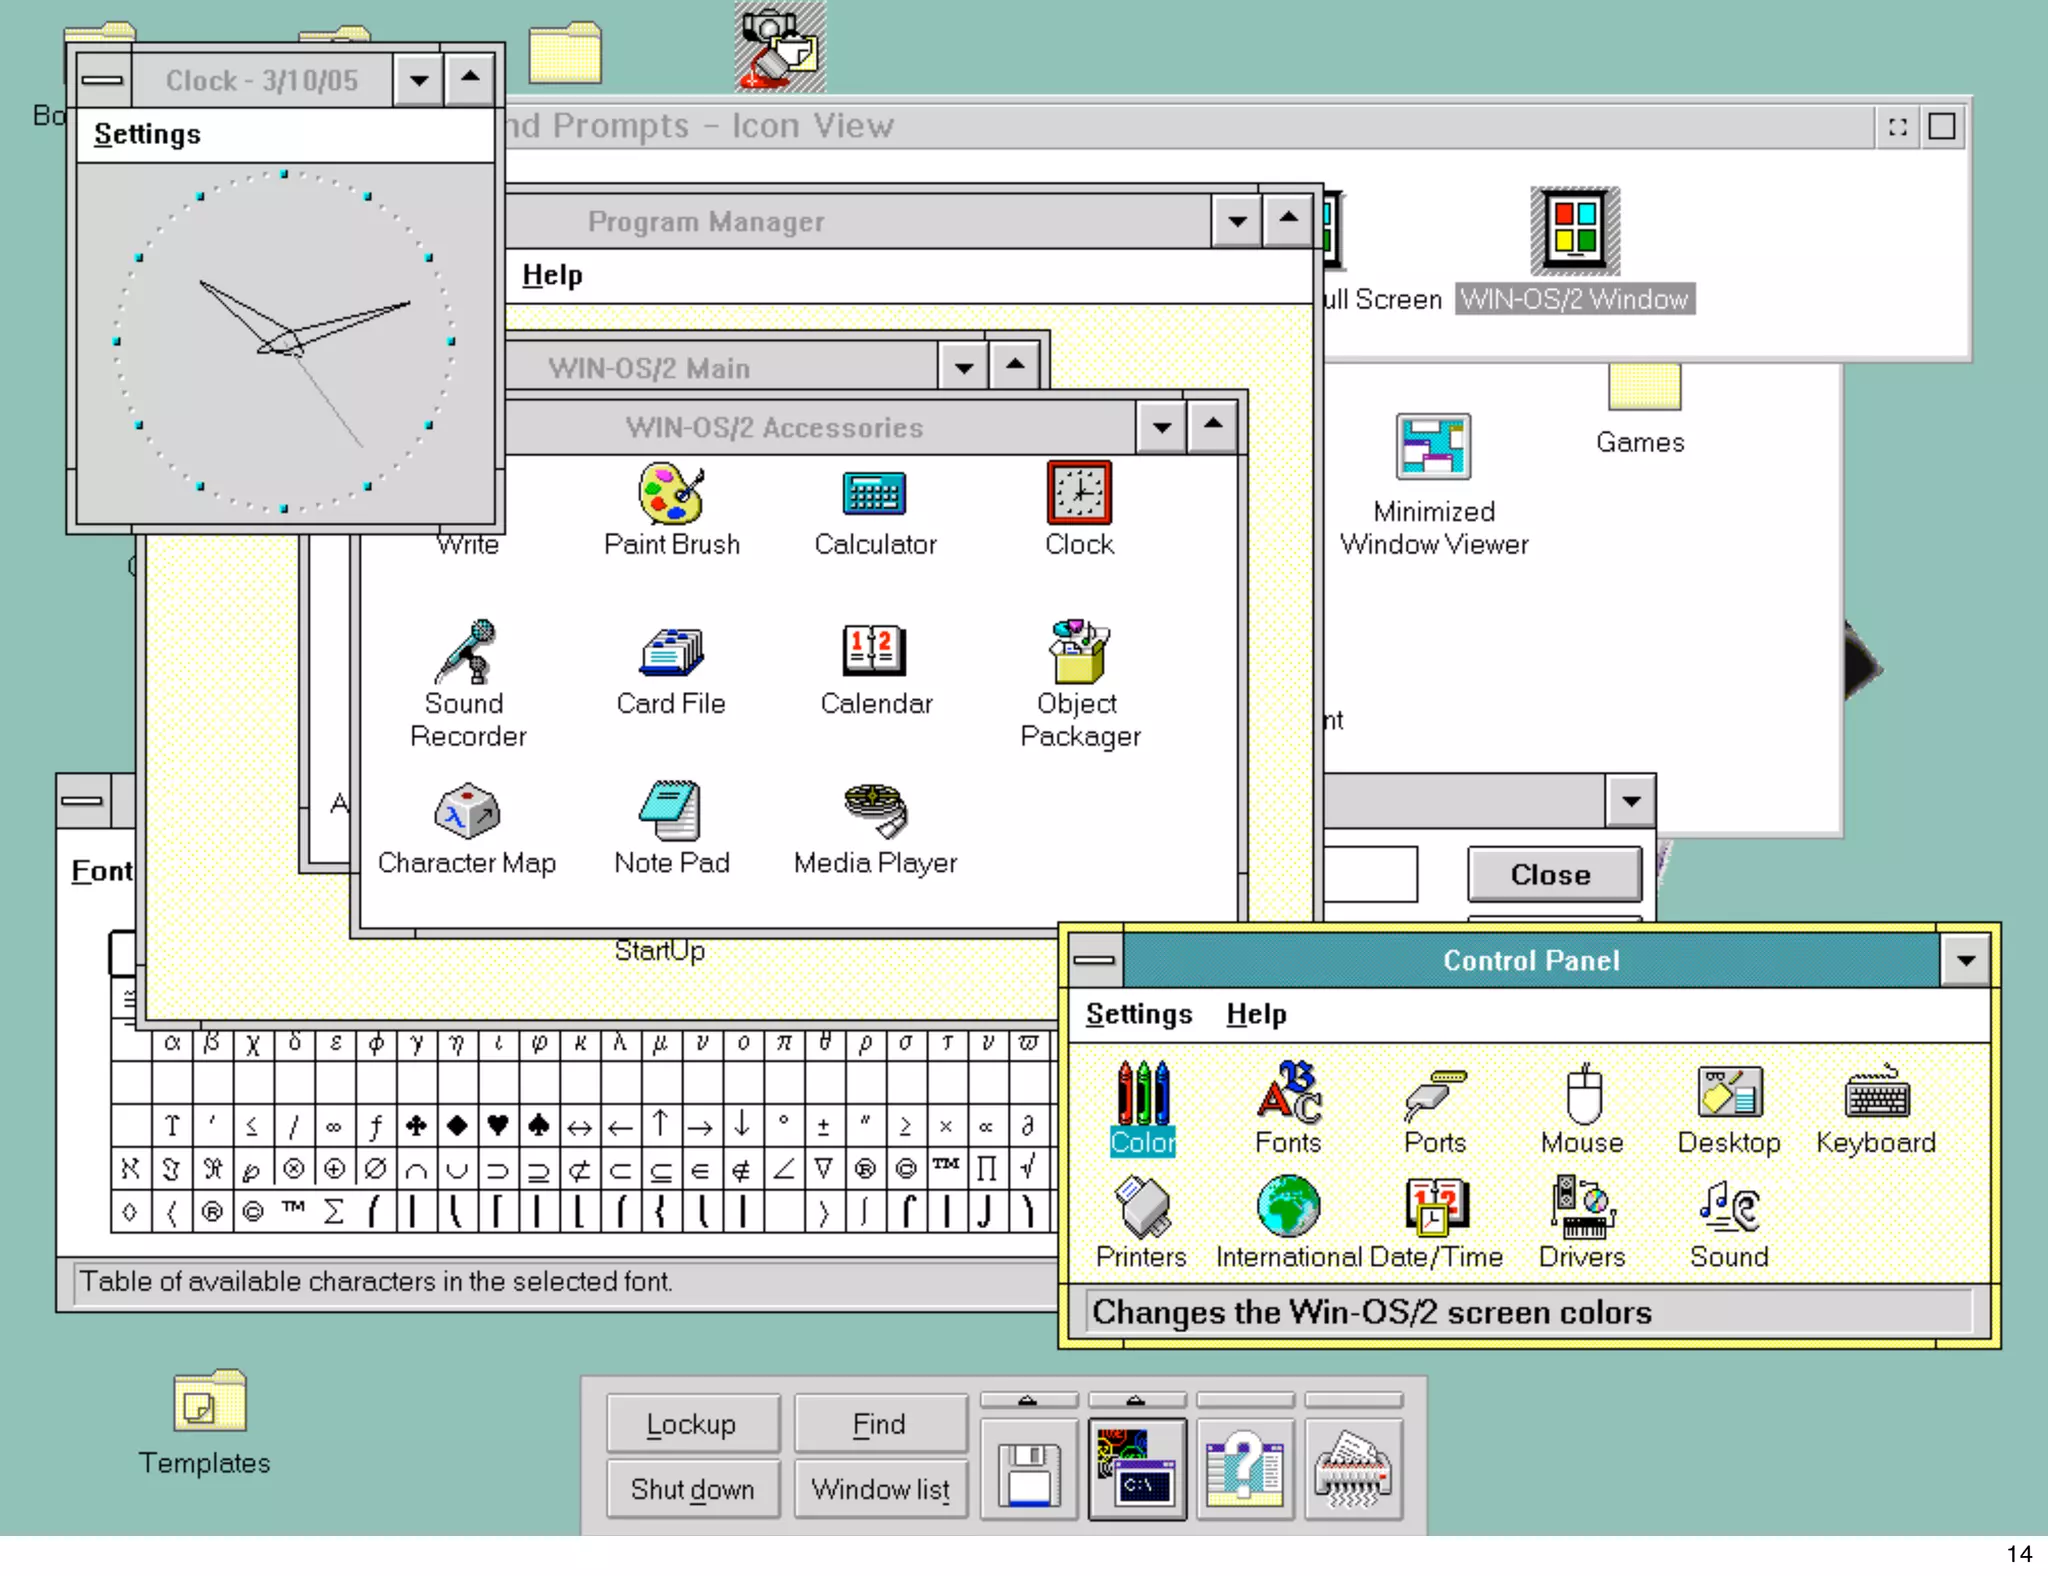Open dropdown arrow beside the Close button
The height and width of the screenshot is (1576, 2048).
pyautogui.click(x=1631, y=801)
